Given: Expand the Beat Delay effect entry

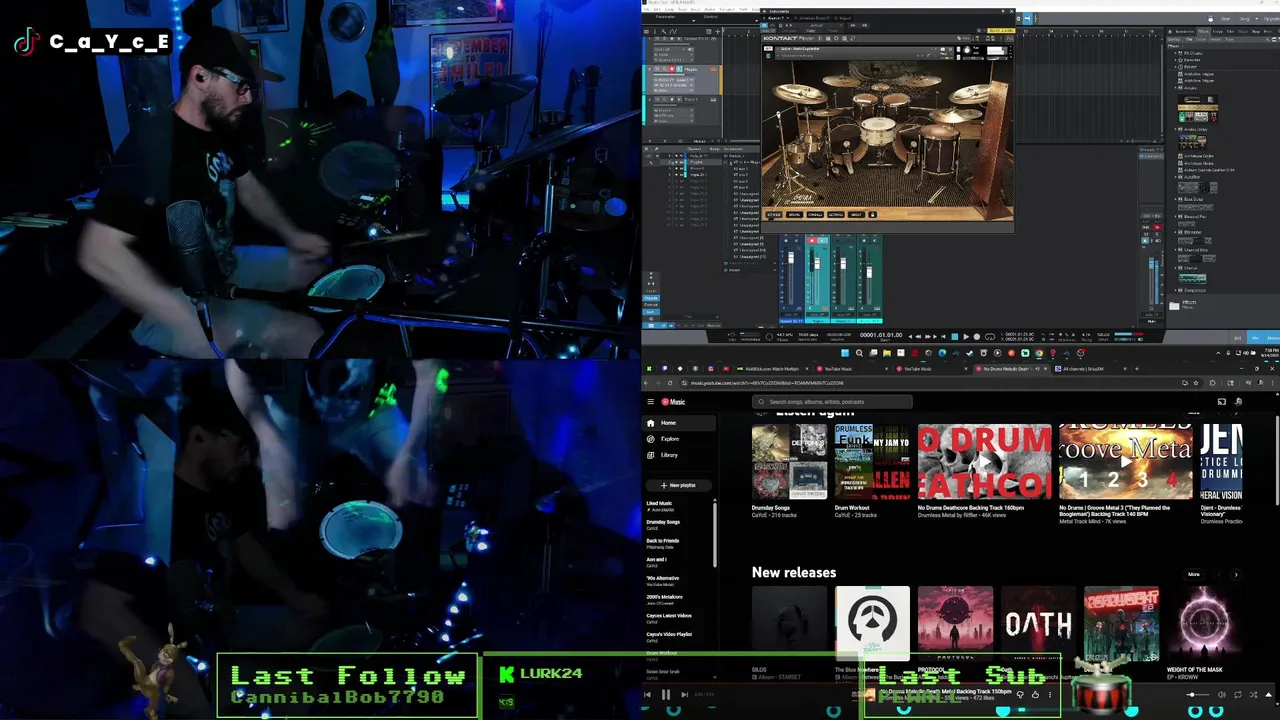Looking at the screenshot, I should 1176,199.
